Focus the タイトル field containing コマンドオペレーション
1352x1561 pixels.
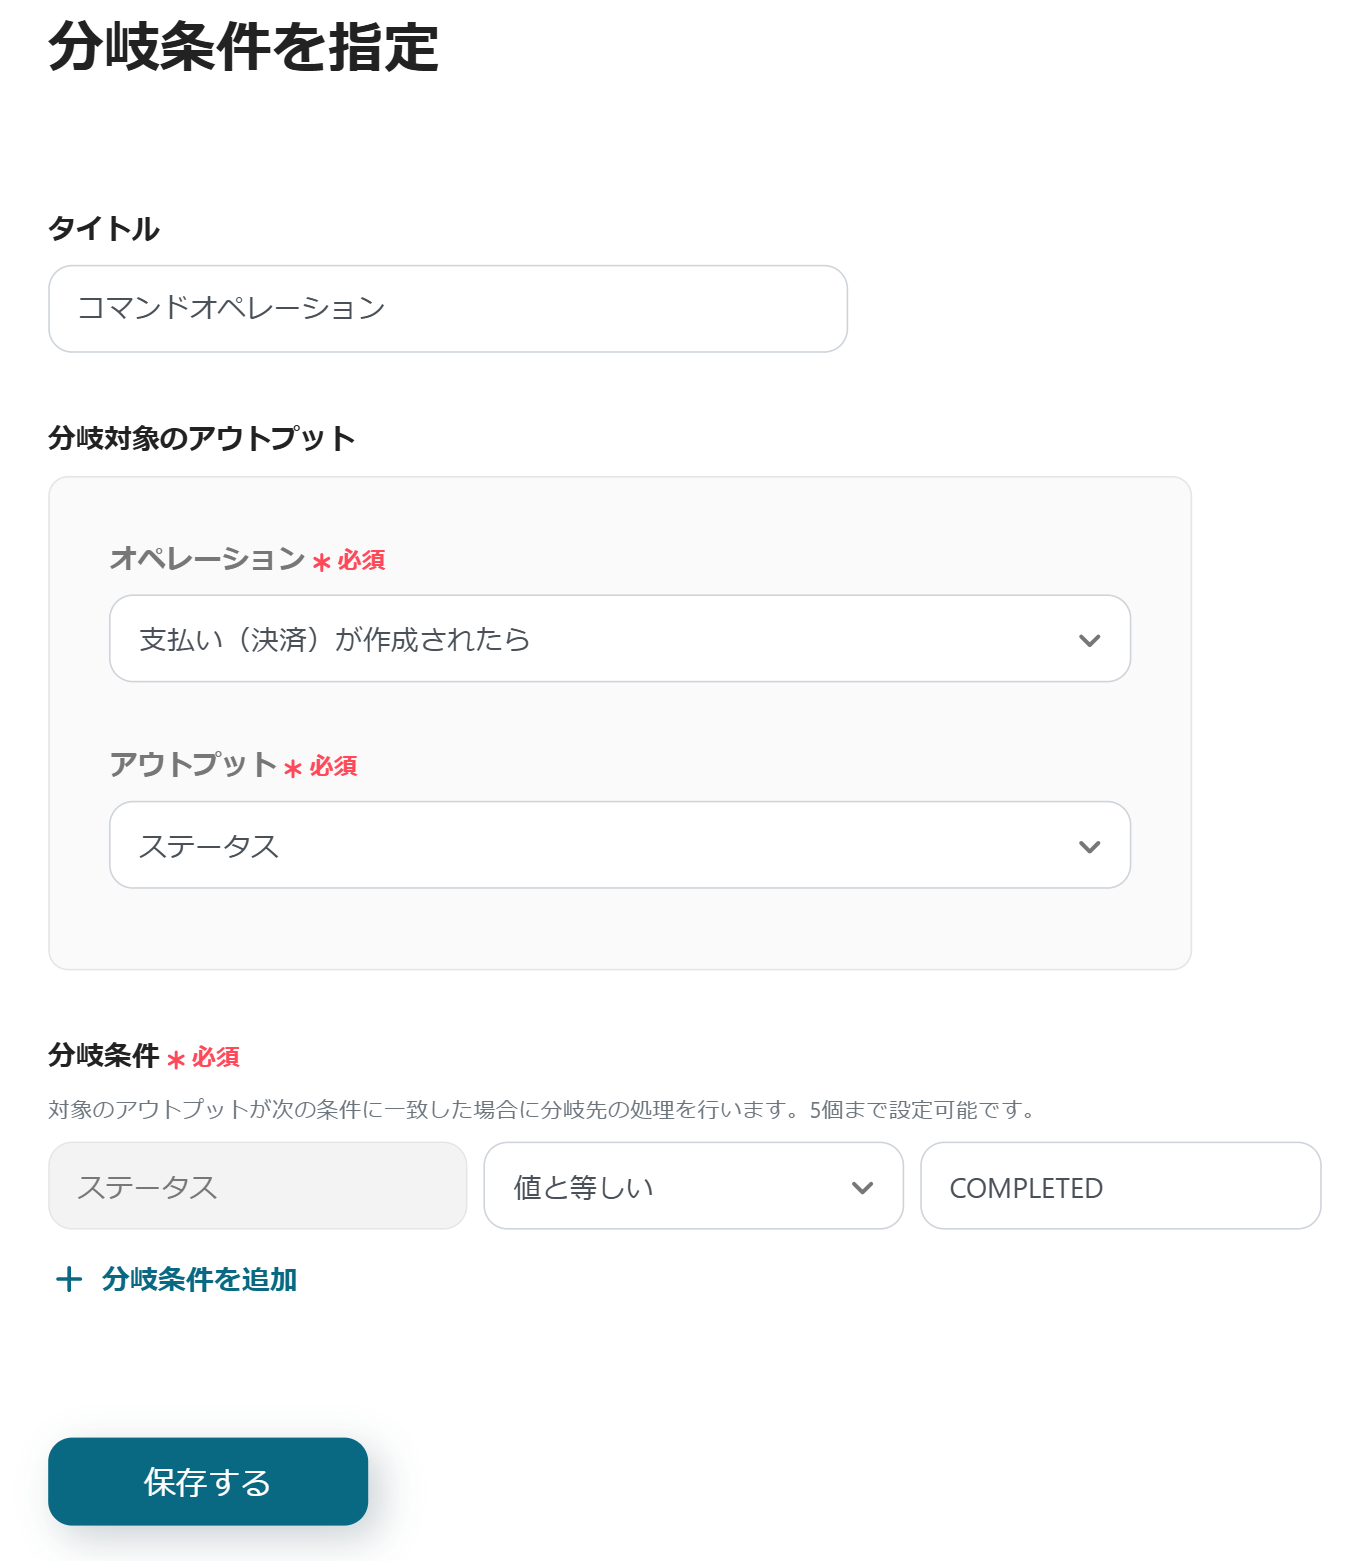click(x=447, y=309)
